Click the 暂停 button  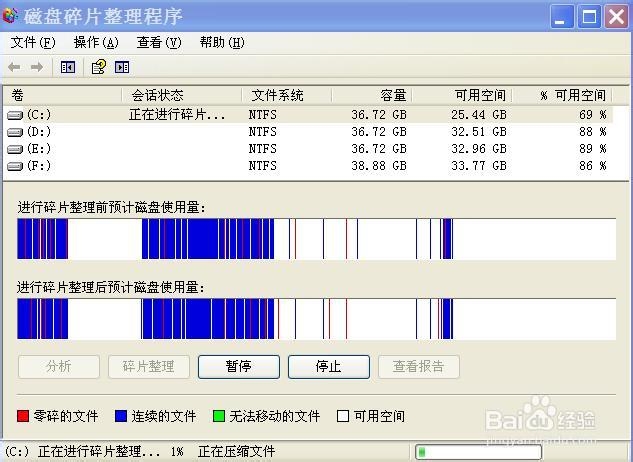pyautogui.click(x=239, y=367)
